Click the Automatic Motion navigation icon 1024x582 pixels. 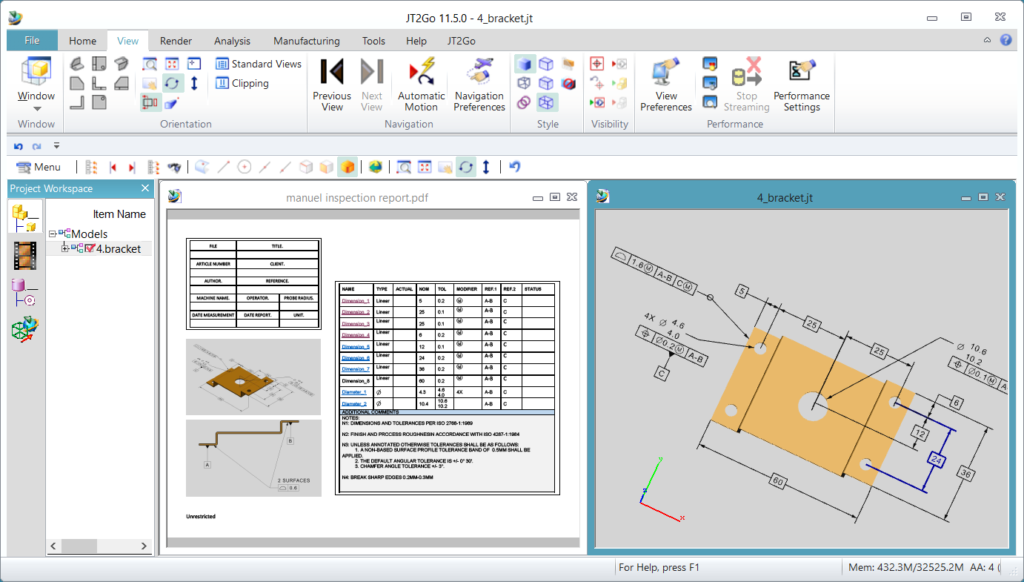(x=420, y=83)
